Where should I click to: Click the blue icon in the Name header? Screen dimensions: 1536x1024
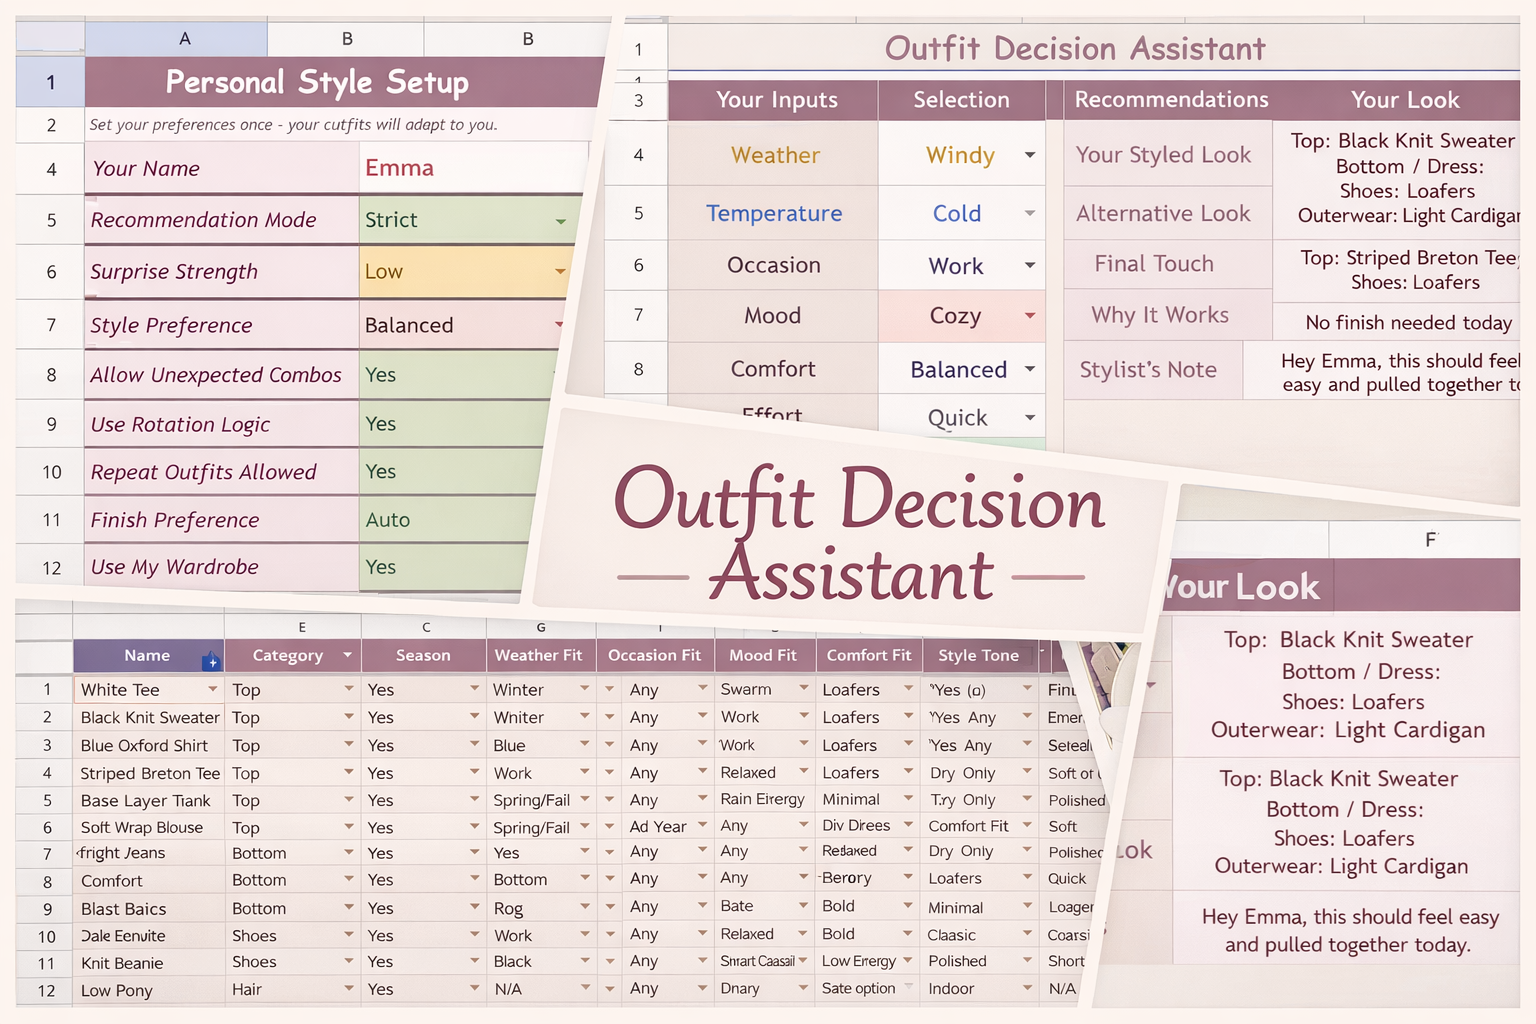click(x=210, y=661)
